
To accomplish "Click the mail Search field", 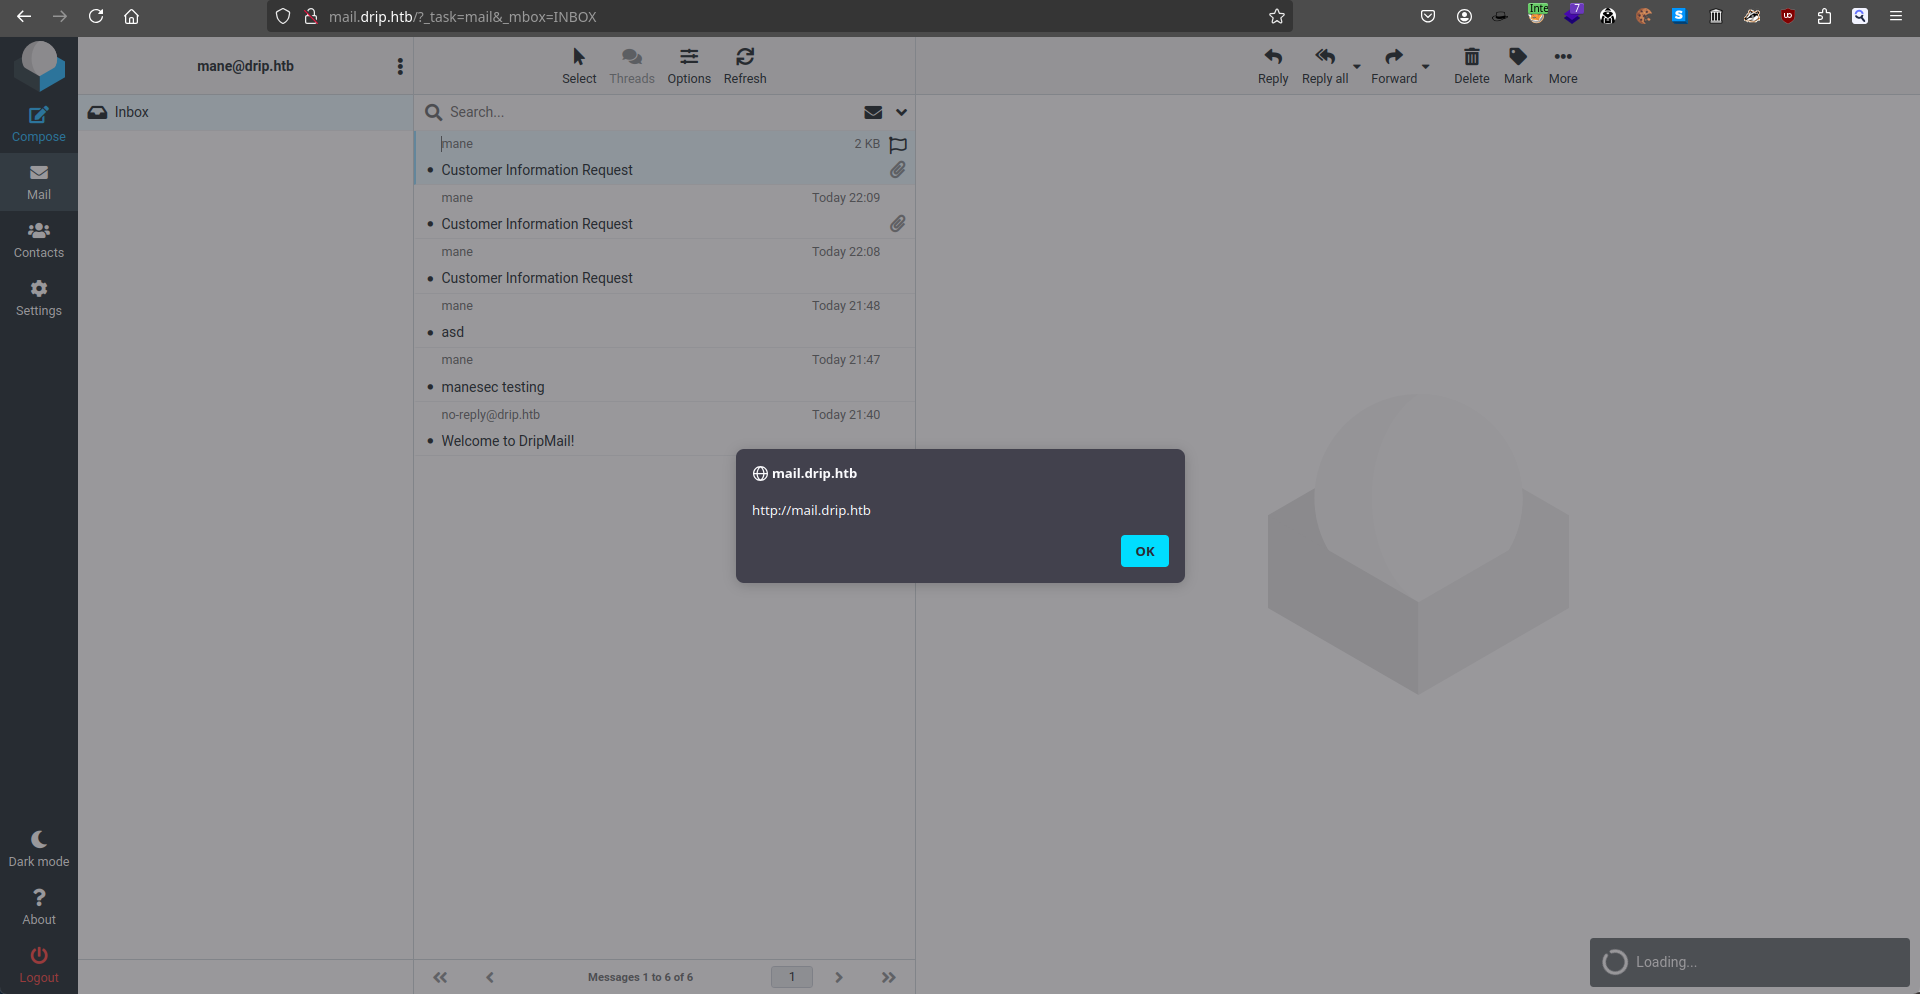I will click(x=640, y=112).
